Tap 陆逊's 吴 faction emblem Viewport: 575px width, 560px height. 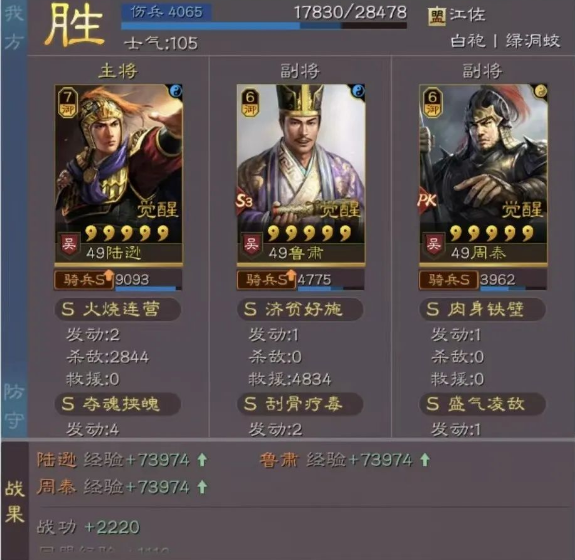click(x=69, y=245)
